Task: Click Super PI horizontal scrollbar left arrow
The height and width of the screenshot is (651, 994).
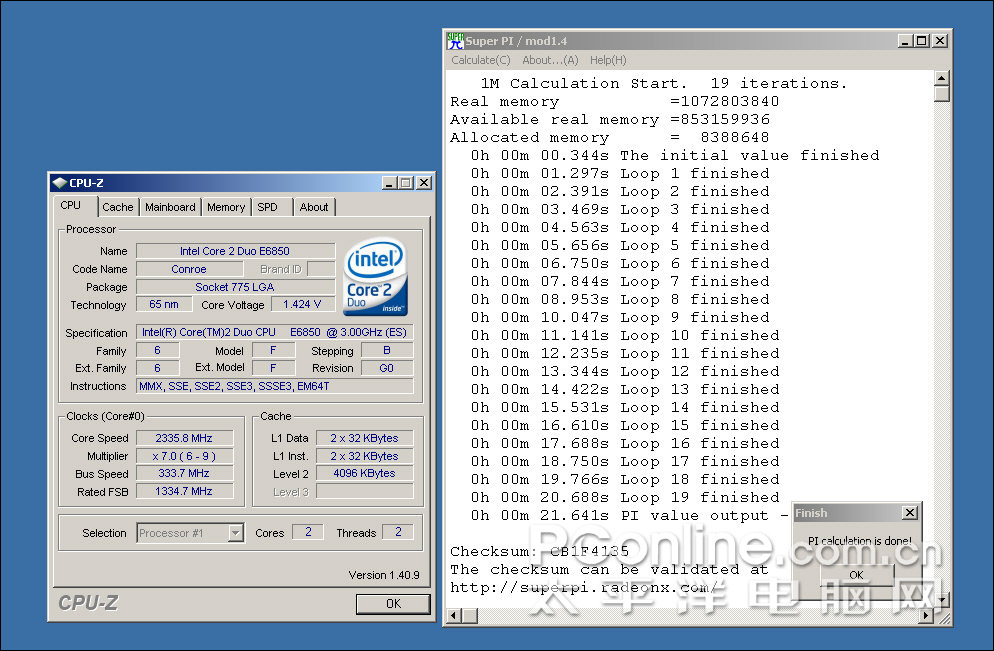Action: pos(454,616)
